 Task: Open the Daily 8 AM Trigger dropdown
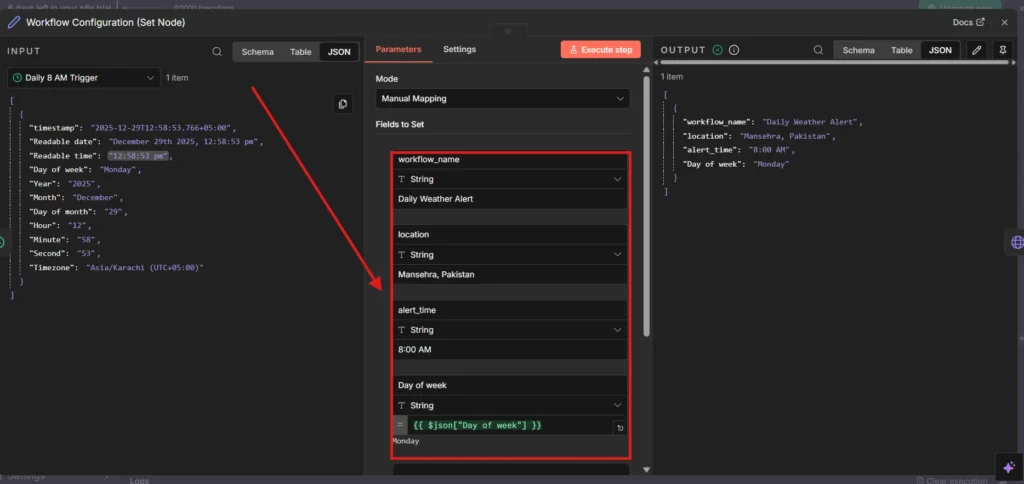coord(84,78)
